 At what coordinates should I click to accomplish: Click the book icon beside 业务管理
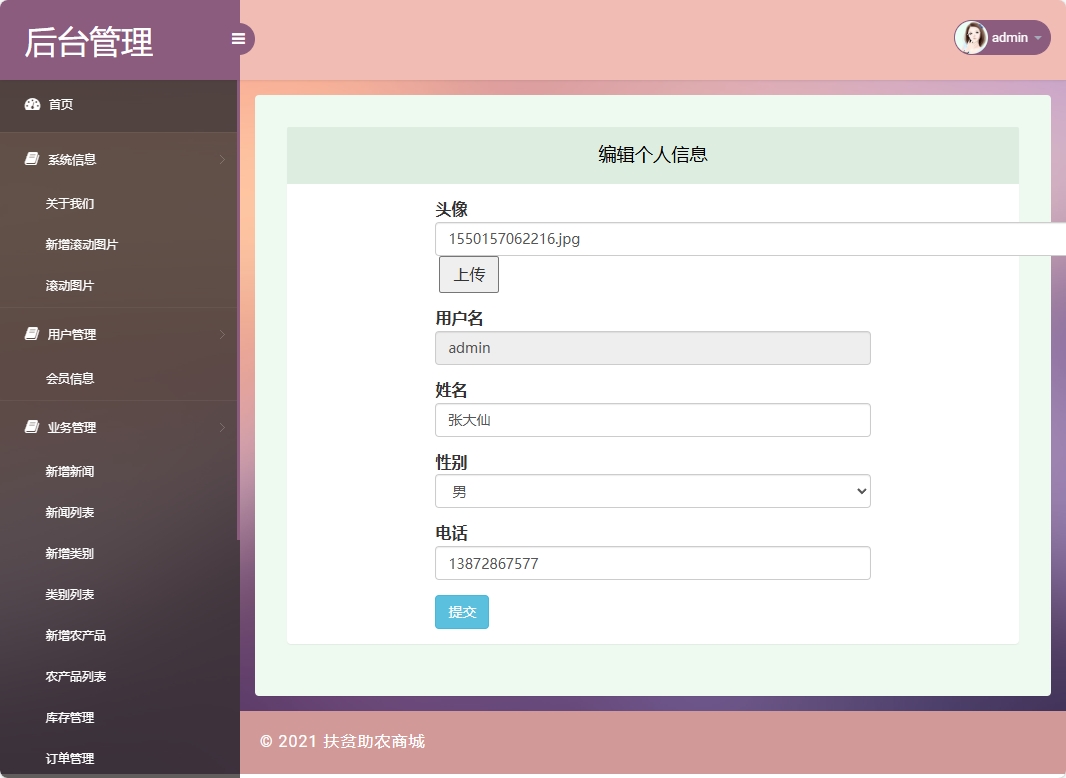pyautogui.click(x=32, y=426)
